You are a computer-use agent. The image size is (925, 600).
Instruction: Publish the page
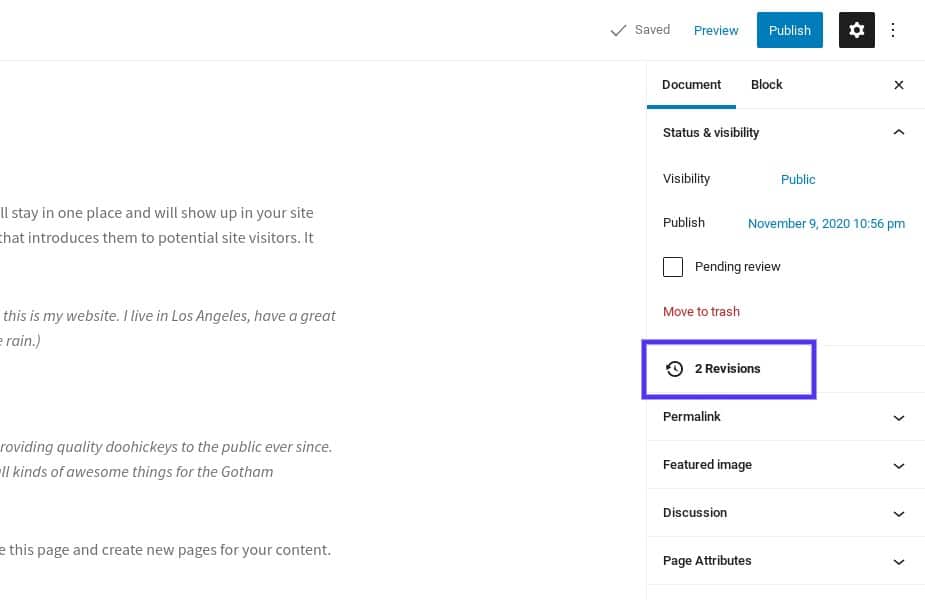click(x=789, y=30)
